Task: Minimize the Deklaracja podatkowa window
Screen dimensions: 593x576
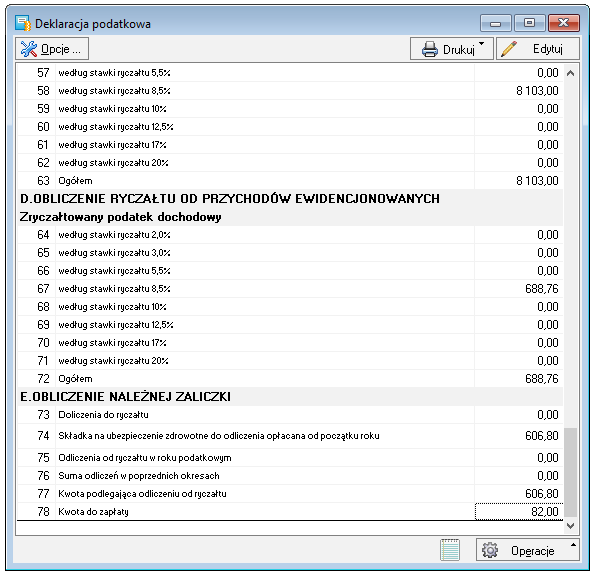Action: 496,23
